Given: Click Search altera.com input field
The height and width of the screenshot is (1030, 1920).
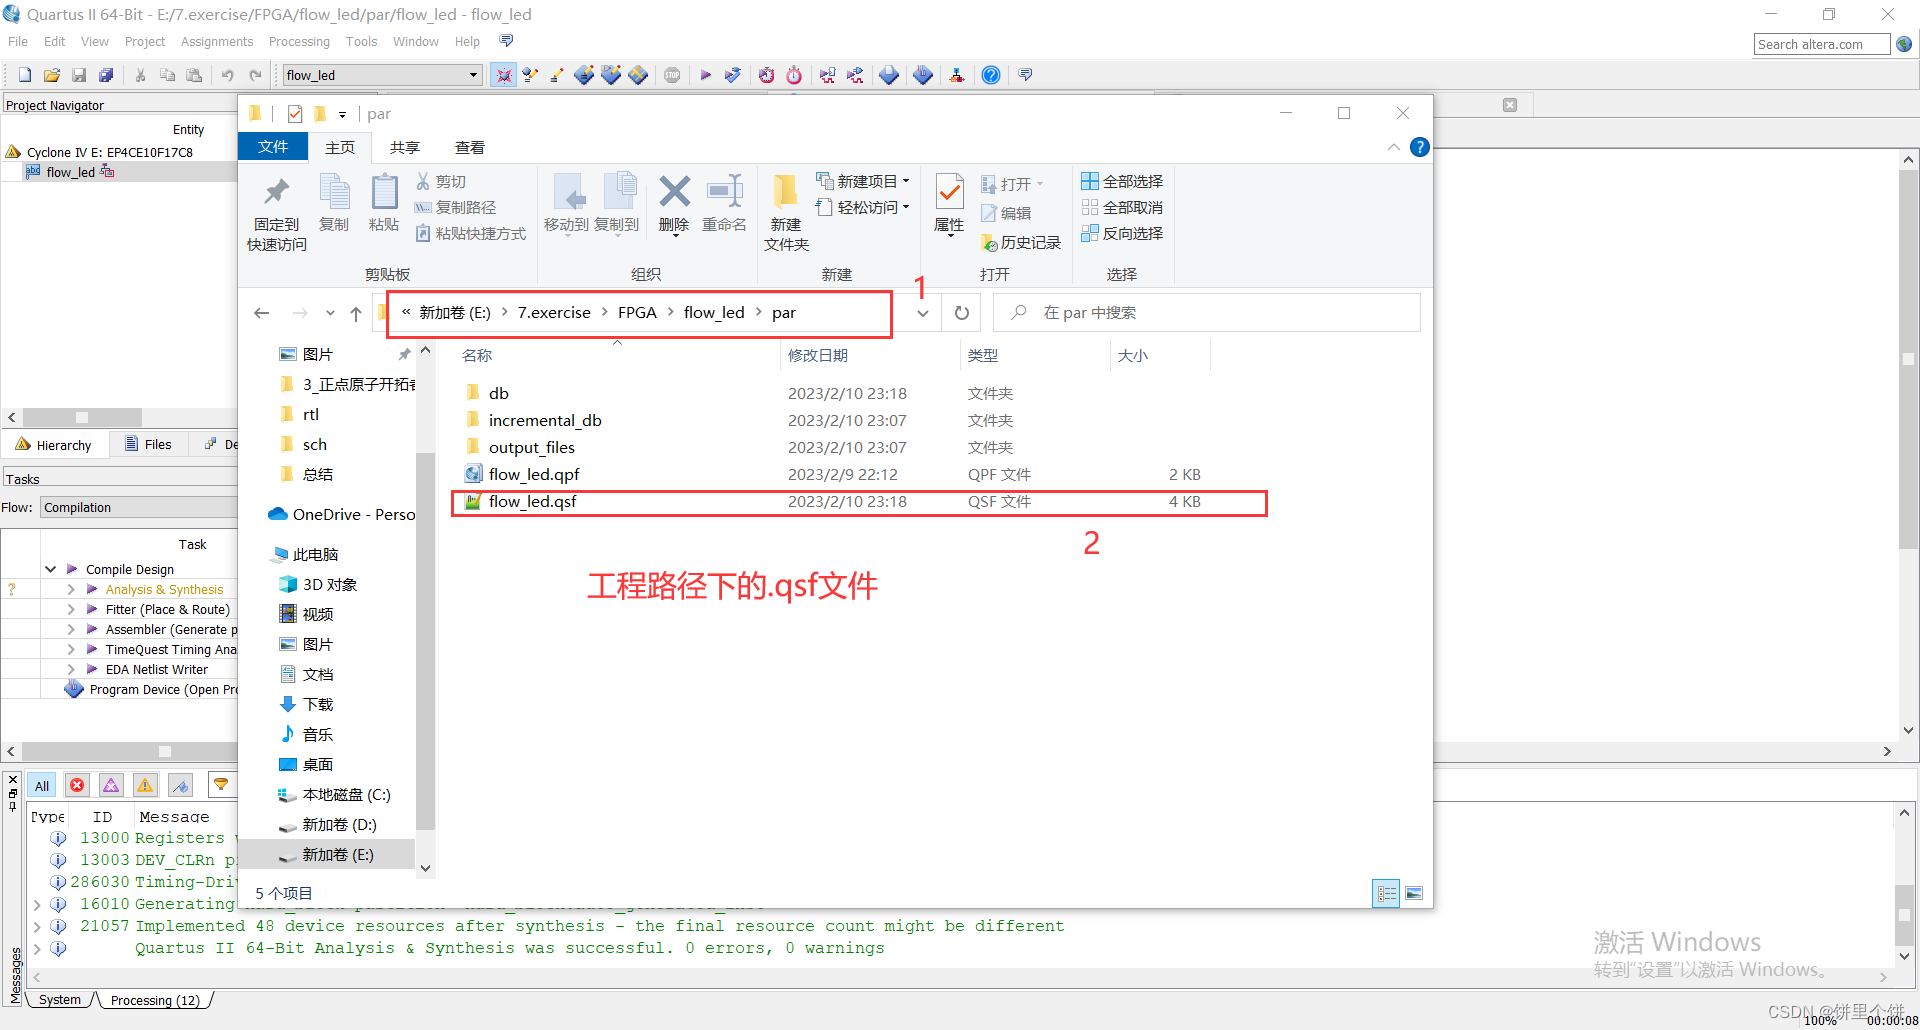Looking at the screenshot, I should click(1822, 44).
